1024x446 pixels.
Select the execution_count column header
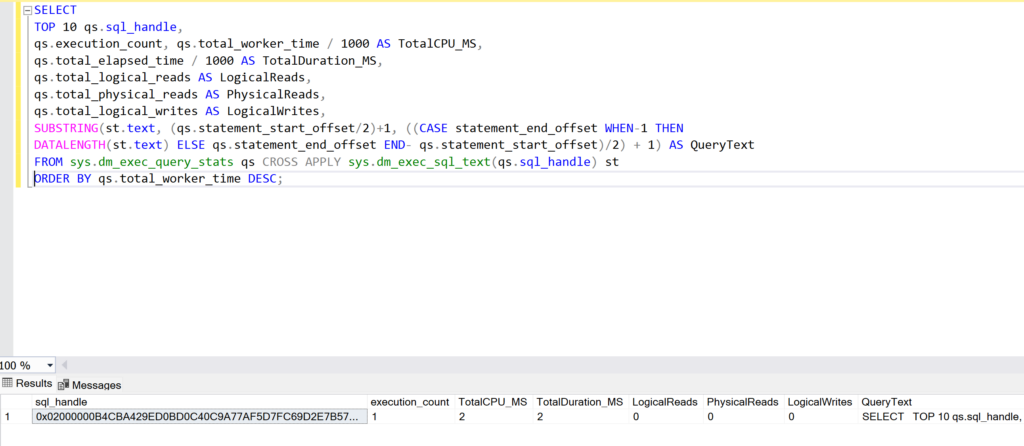[410, 401]
